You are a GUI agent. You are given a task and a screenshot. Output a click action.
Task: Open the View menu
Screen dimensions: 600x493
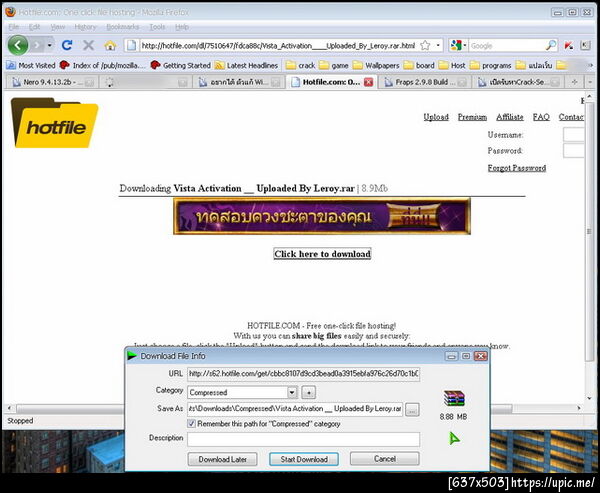coord(58,27)
